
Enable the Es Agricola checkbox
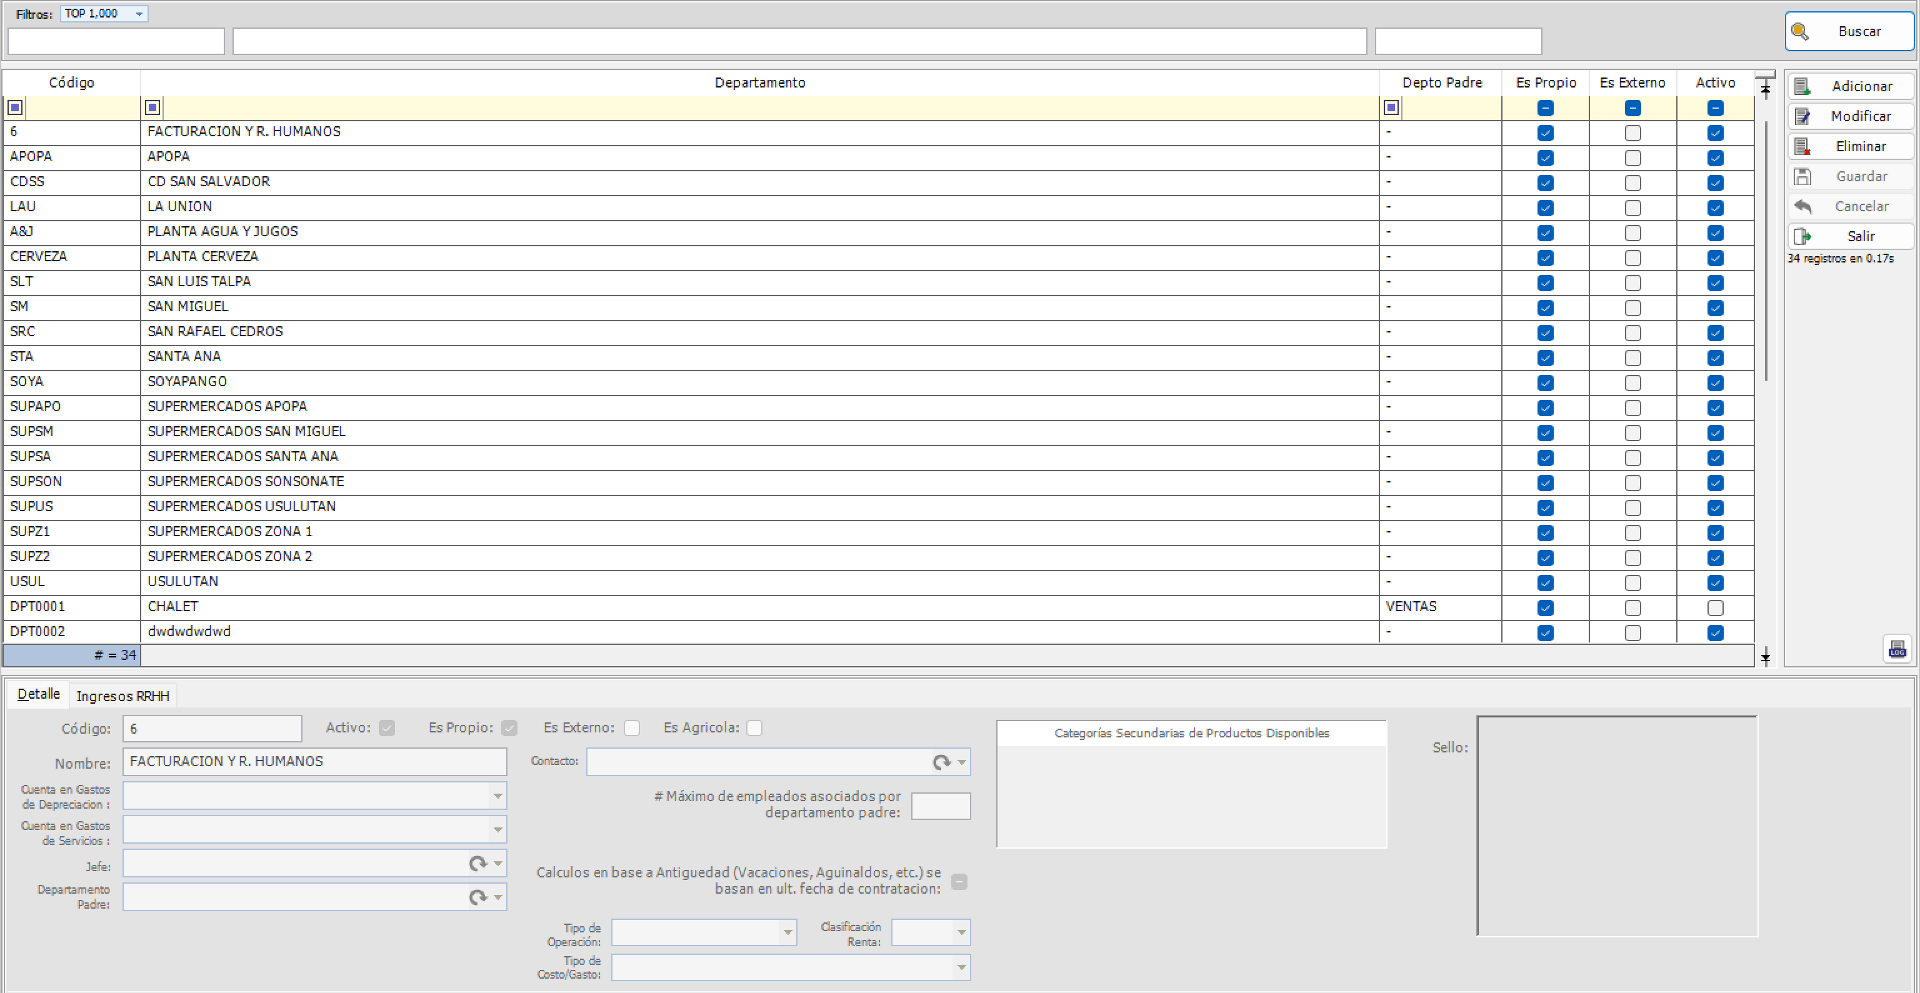(x=755, y=728)
